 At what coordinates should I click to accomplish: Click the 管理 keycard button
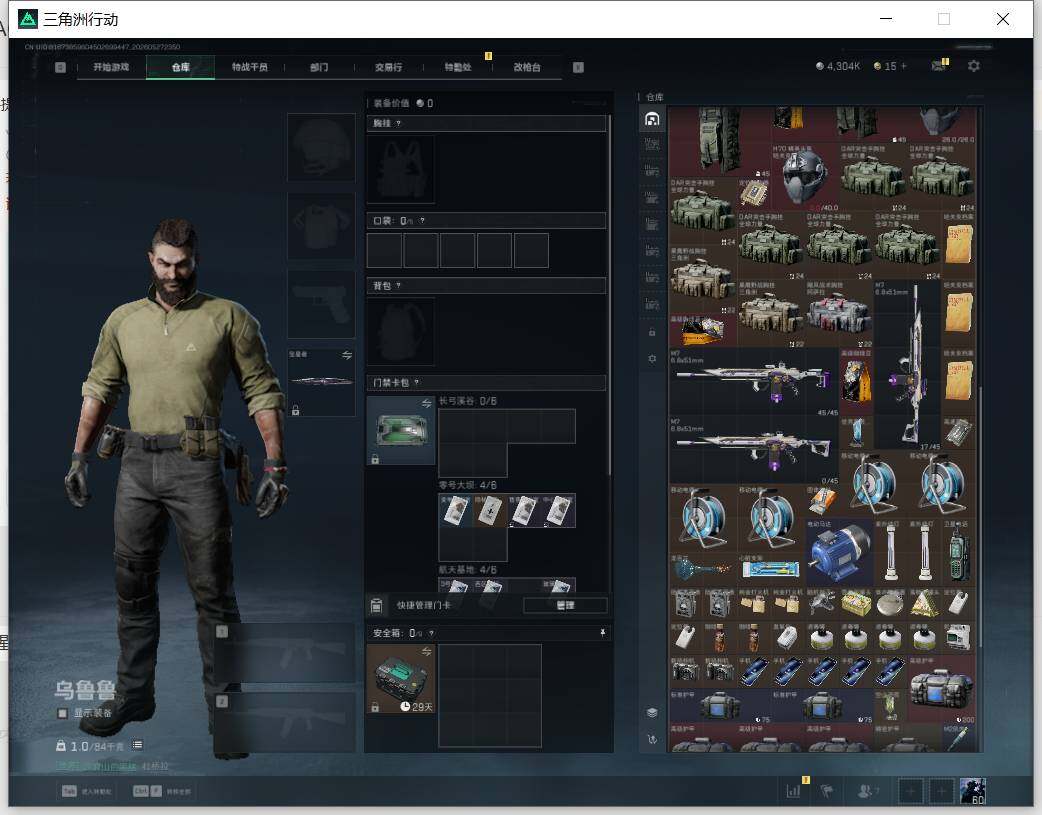[565, 605]
